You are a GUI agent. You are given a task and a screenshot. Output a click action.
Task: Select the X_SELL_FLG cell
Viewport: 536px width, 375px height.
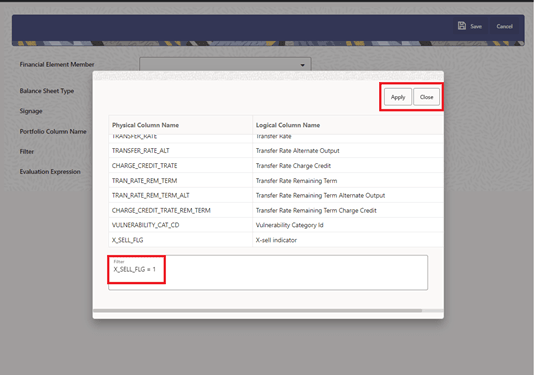180,240
